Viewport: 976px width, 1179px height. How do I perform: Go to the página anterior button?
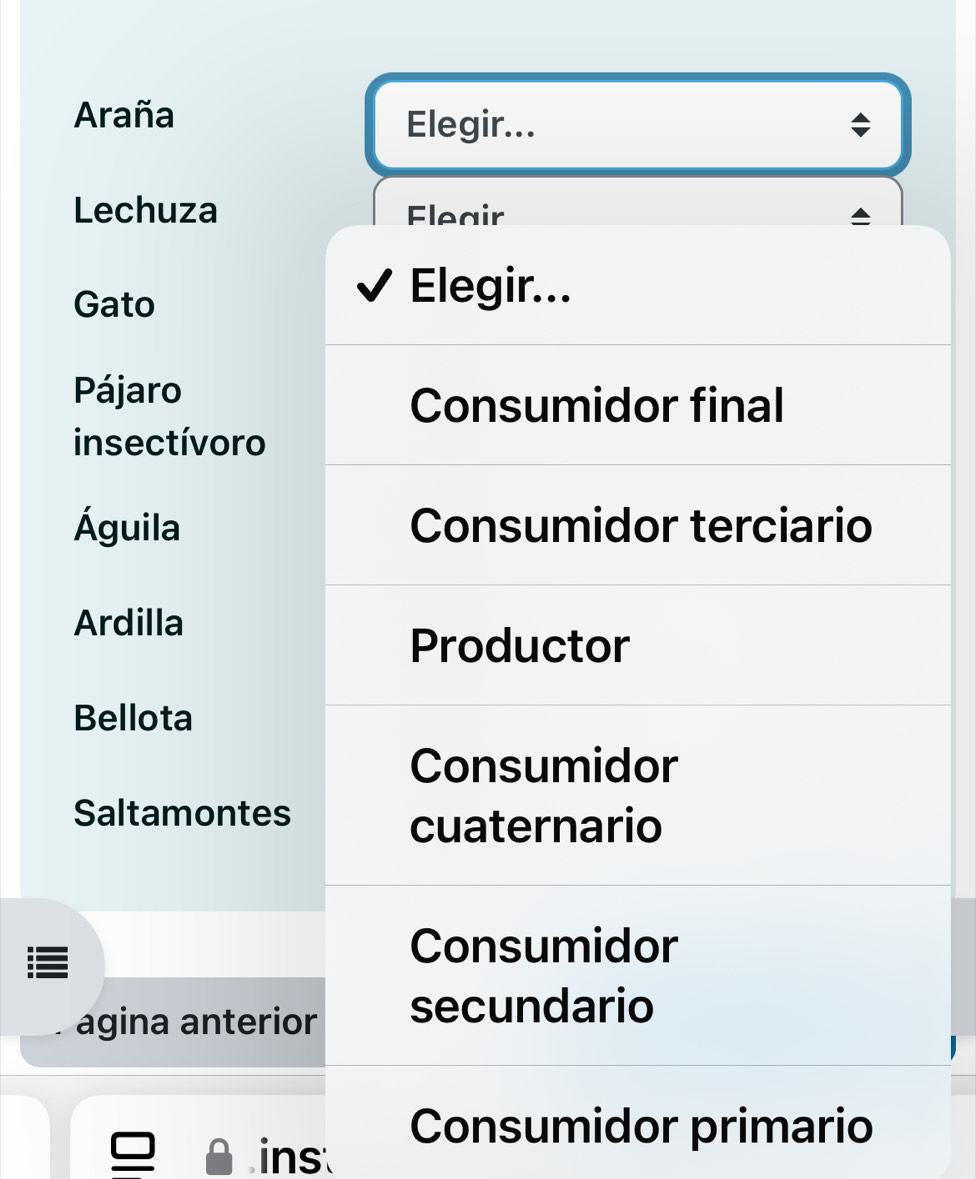coord(173,1022)
